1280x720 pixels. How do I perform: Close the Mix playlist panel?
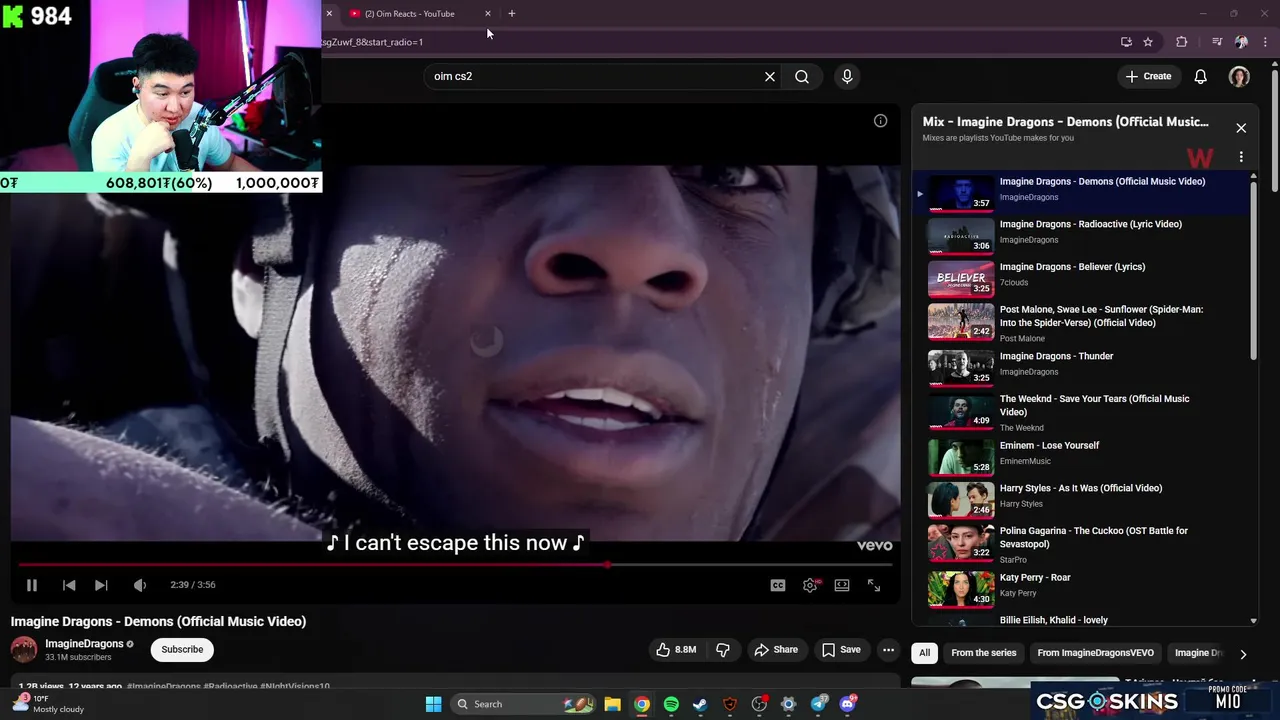coord(1241,128)
